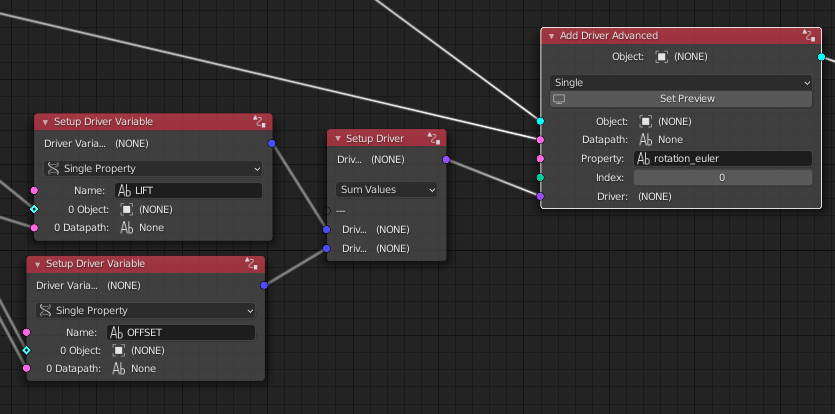Click Index input socket on Add Driver Advanced
Viewport: 835px width, 414px height.
541,177
